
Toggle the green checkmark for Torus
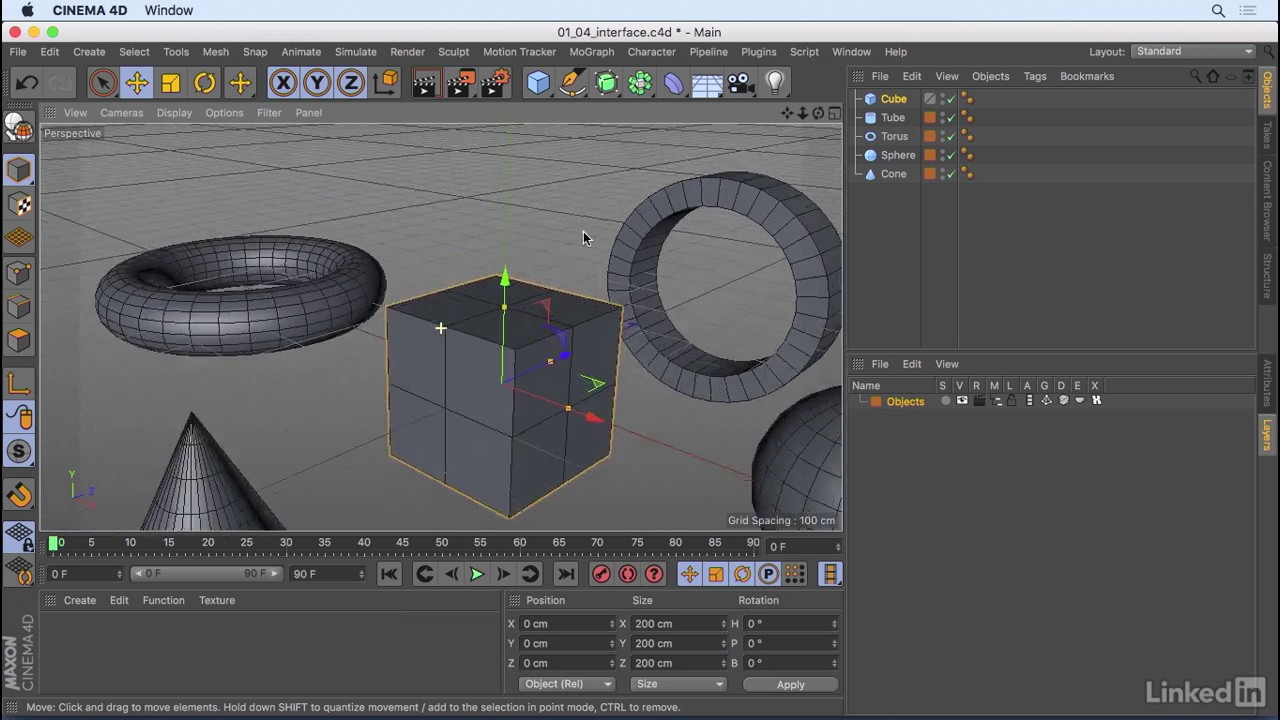point(951,137)
